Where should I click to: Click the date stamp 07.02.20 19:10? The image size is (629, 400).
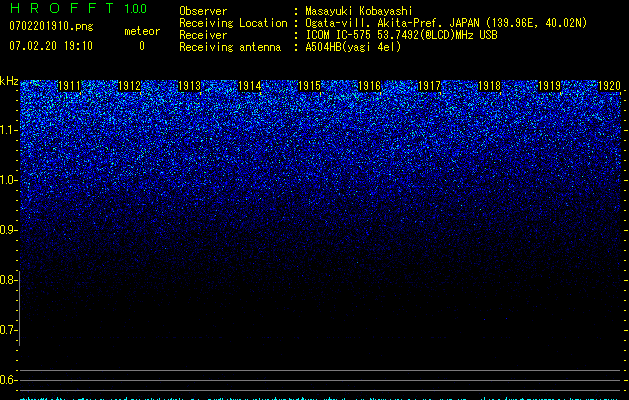[x=51, y=46]
